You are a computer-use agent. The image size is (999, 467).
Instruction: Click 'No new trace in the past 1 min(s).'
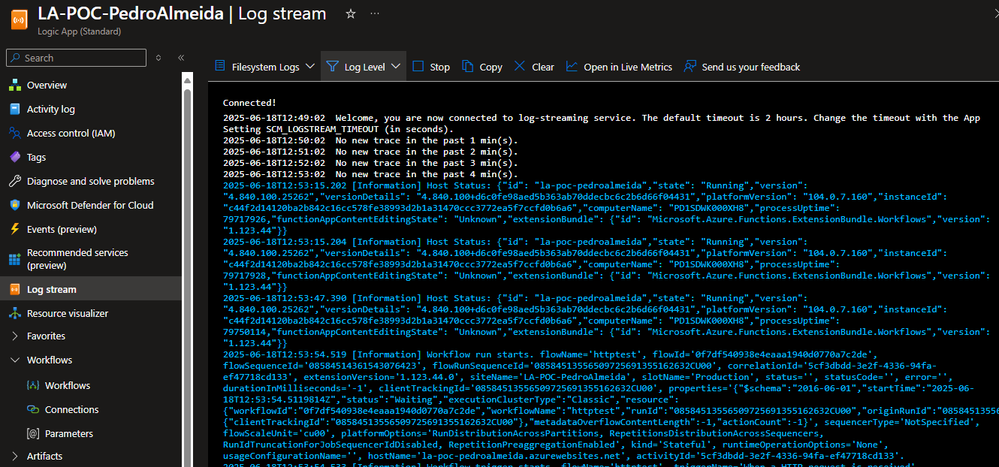point(427,140)
